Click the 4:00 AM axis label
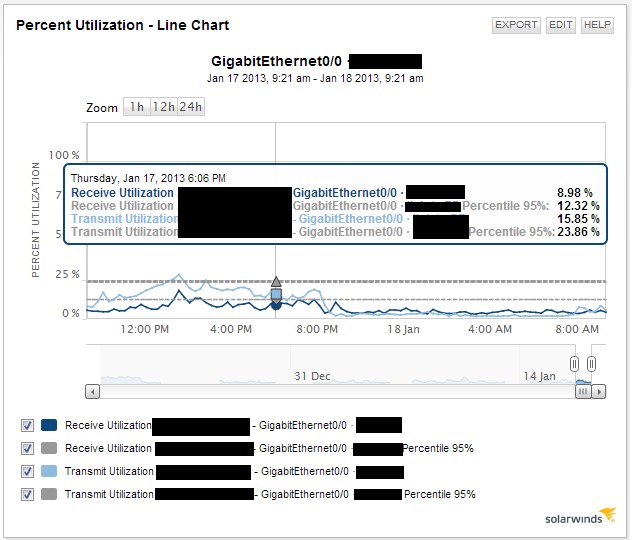 click(490, 329)
